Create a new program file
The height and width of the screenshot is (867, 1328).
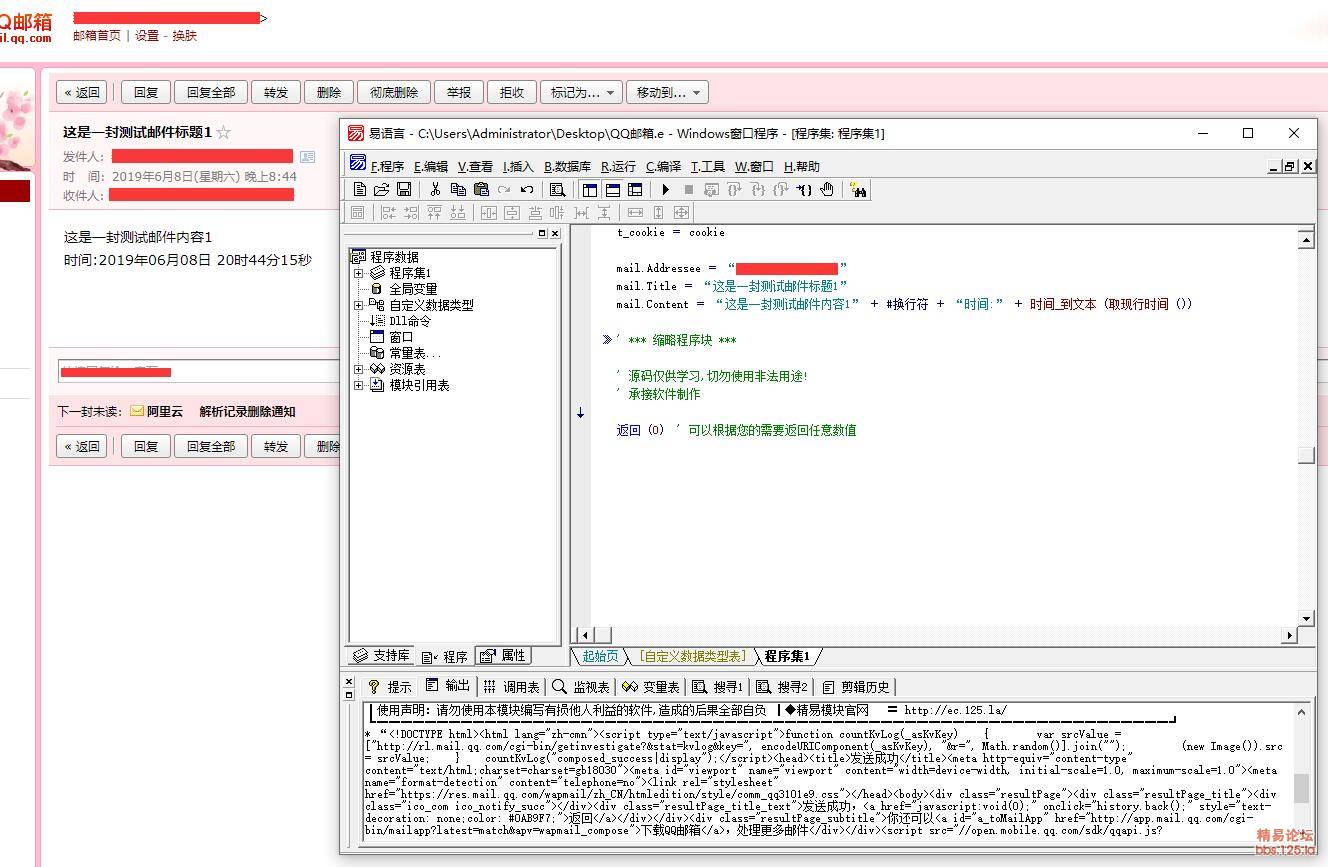pos(360,189)
